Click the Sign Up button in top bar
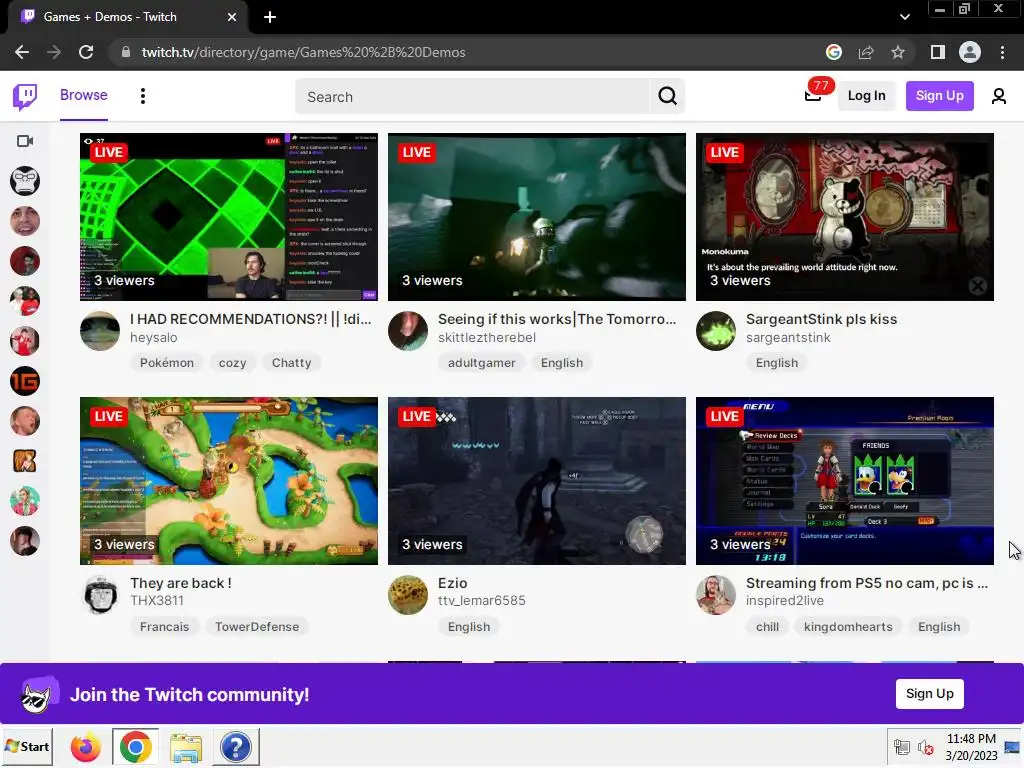The width and height of the screenshot is (1024, 768). coord(939,95)
